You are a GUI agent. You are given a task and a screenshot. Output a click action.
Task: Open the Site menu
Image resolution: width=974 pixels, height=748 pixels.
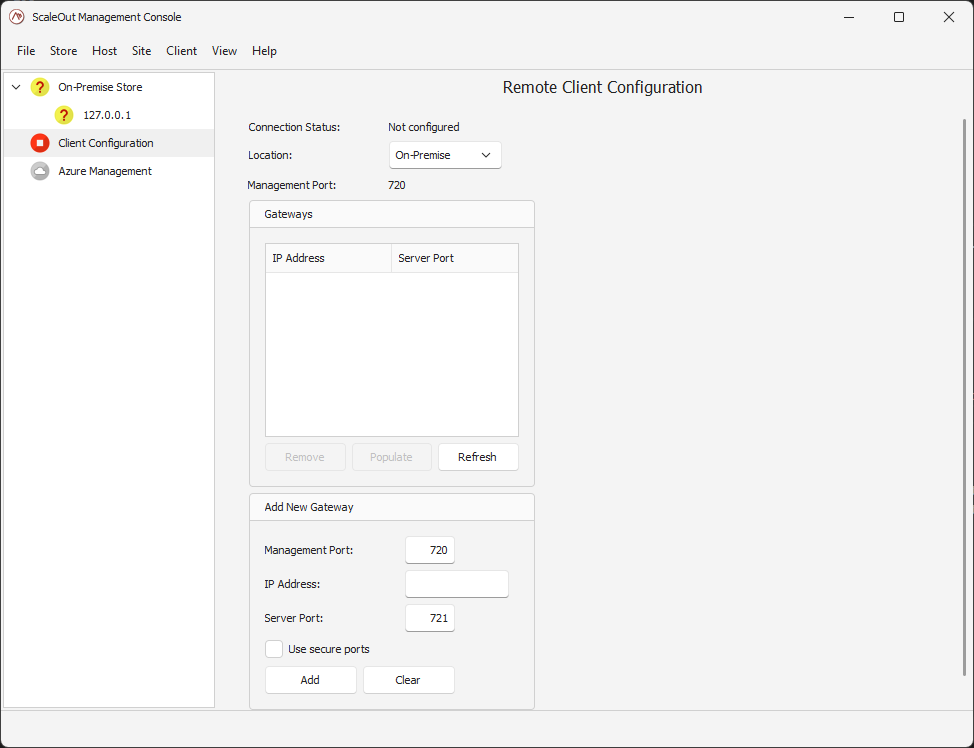[x=142, y=51]
